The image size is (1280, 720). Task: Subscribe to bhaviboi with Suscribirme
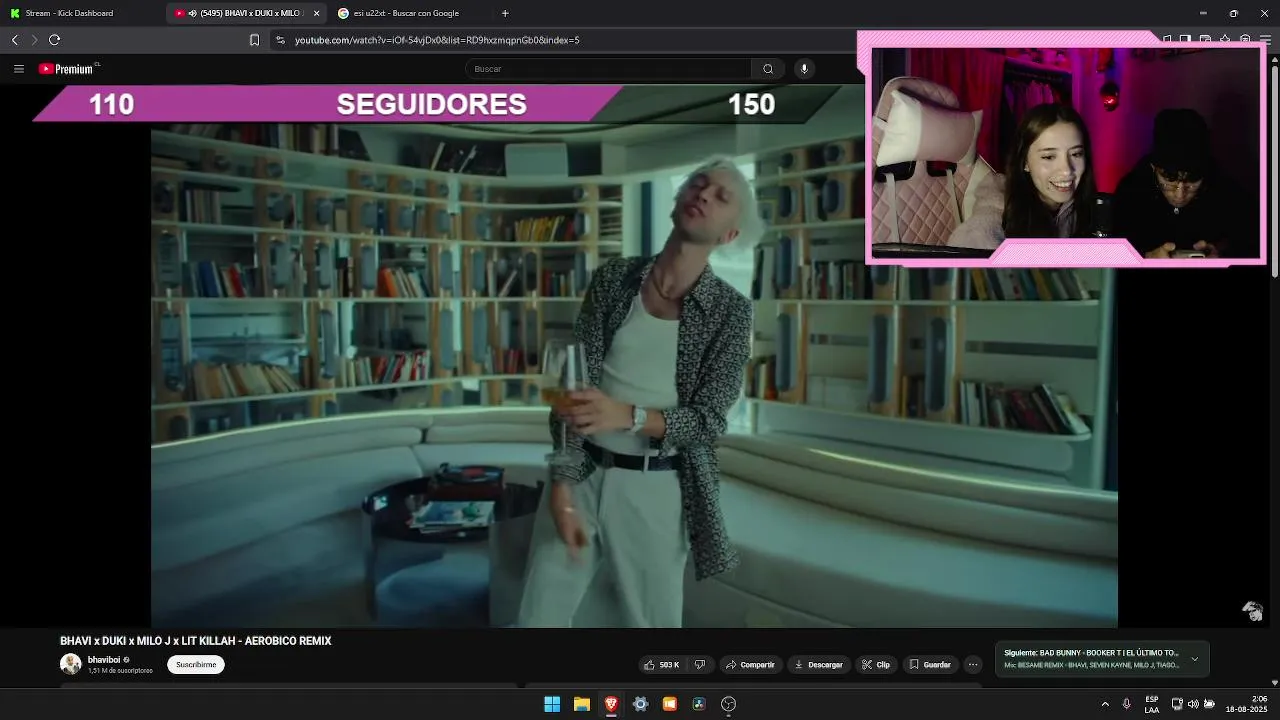196,665
